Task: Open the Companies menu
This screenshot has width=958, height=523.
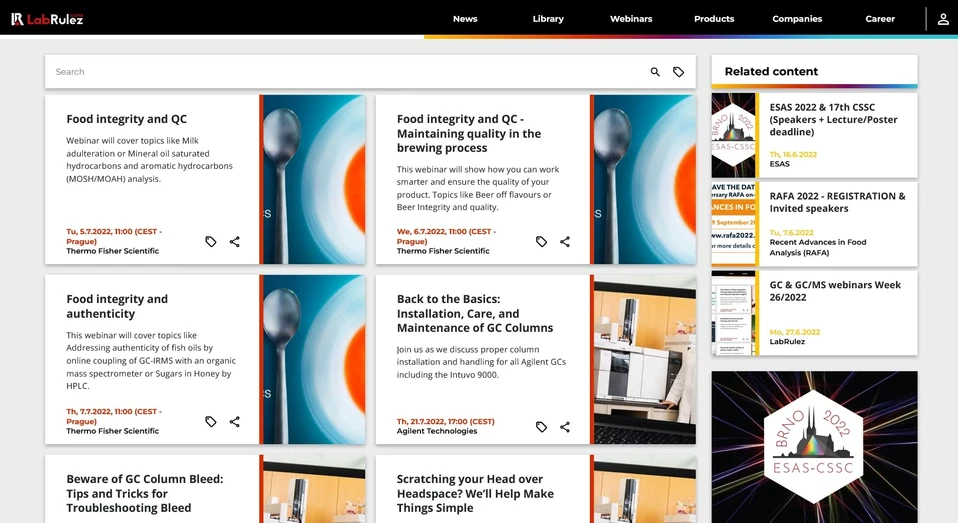Action: [x=797, y=19]
